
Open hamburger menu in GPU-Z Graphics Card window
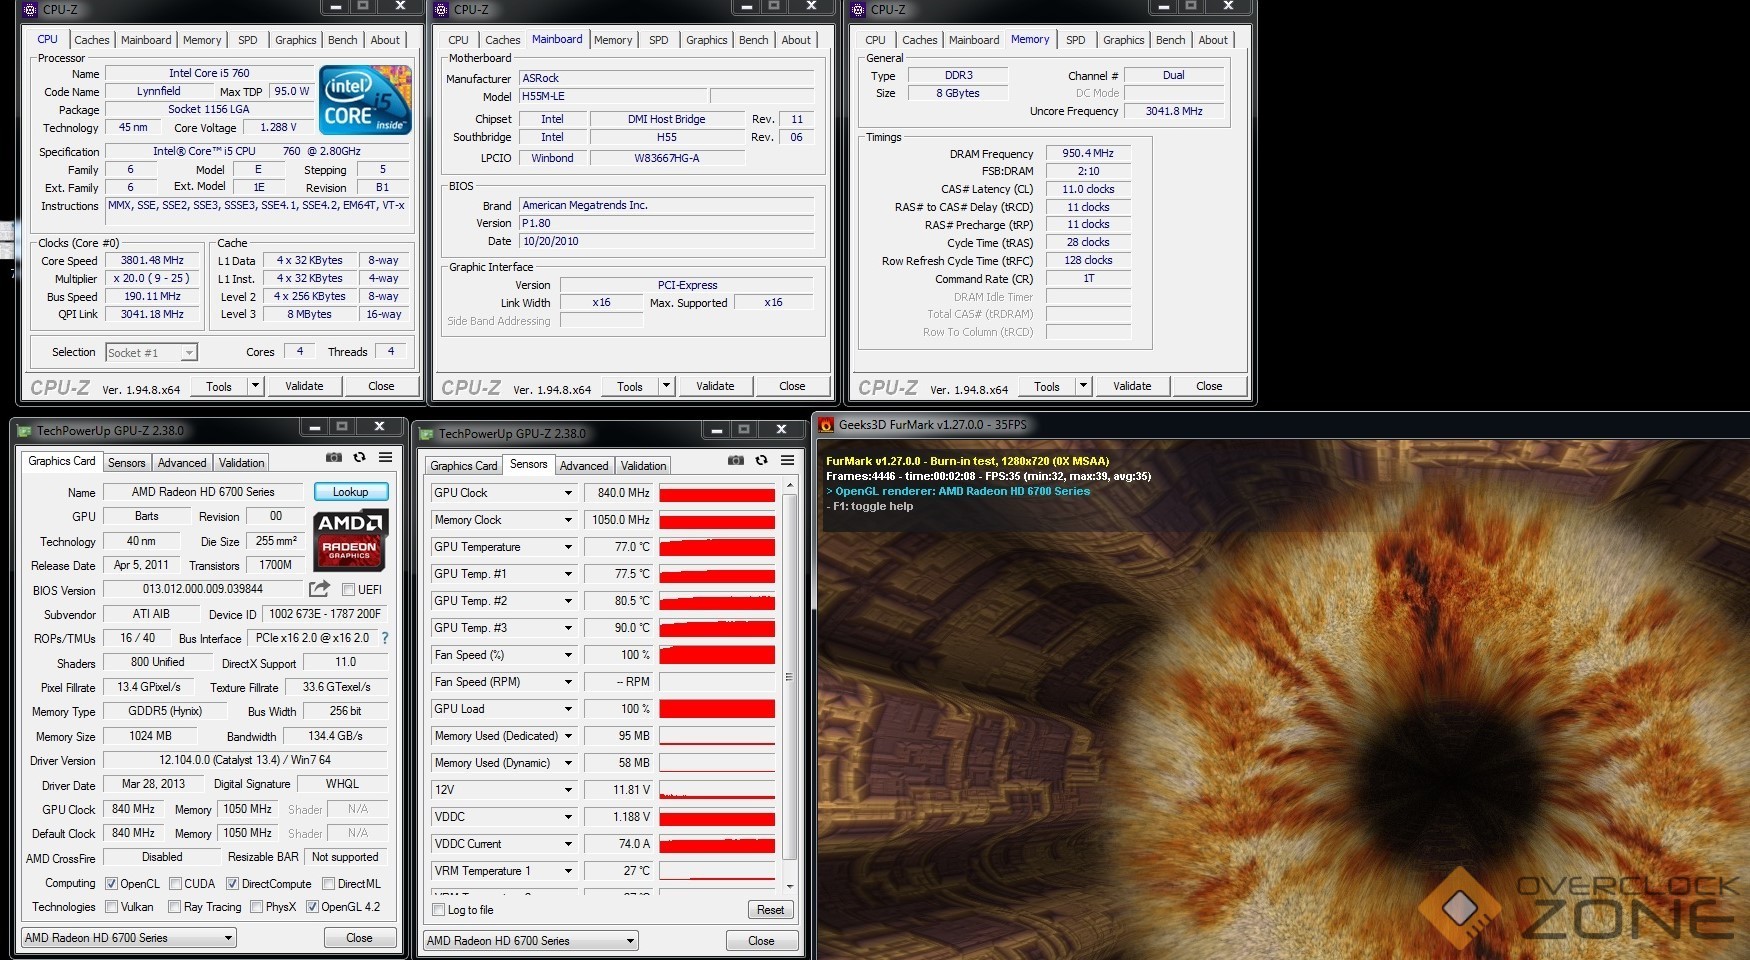point(385,457)
